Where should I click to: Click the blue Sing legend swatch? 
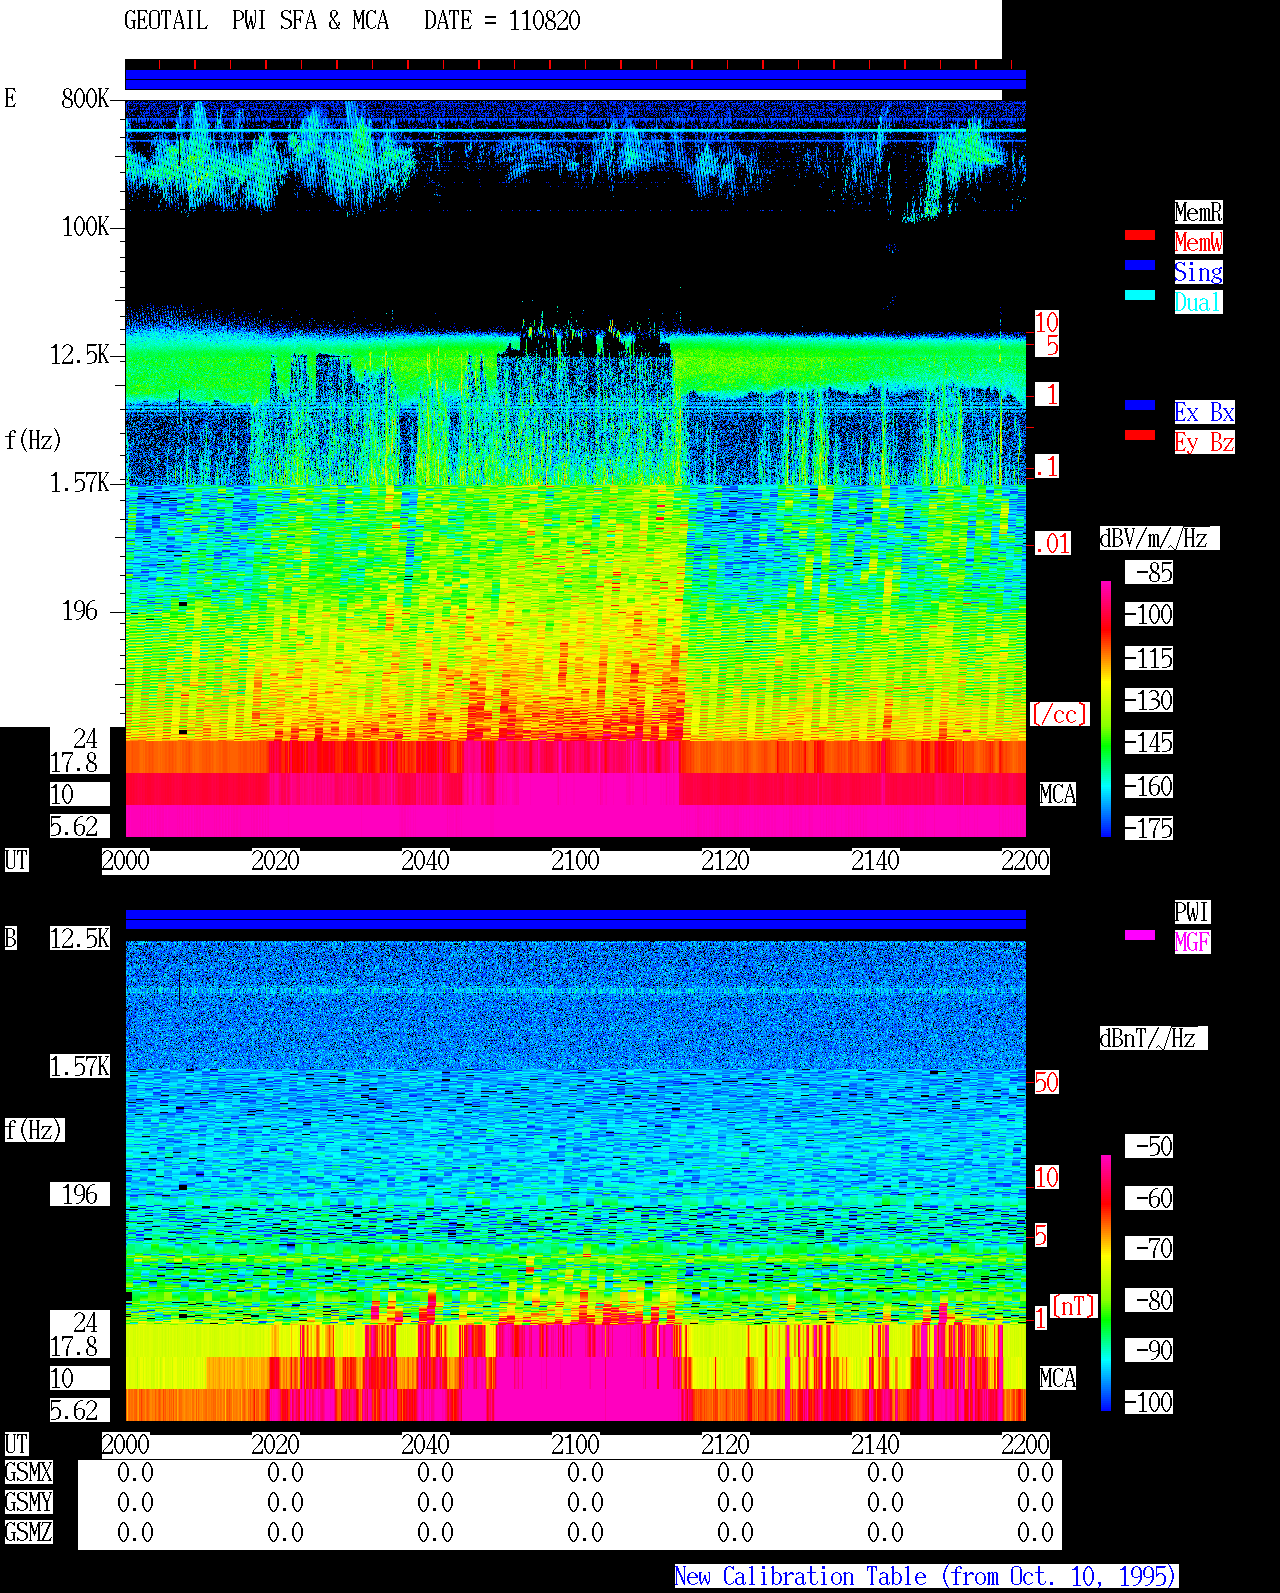tap(1140, 265)
